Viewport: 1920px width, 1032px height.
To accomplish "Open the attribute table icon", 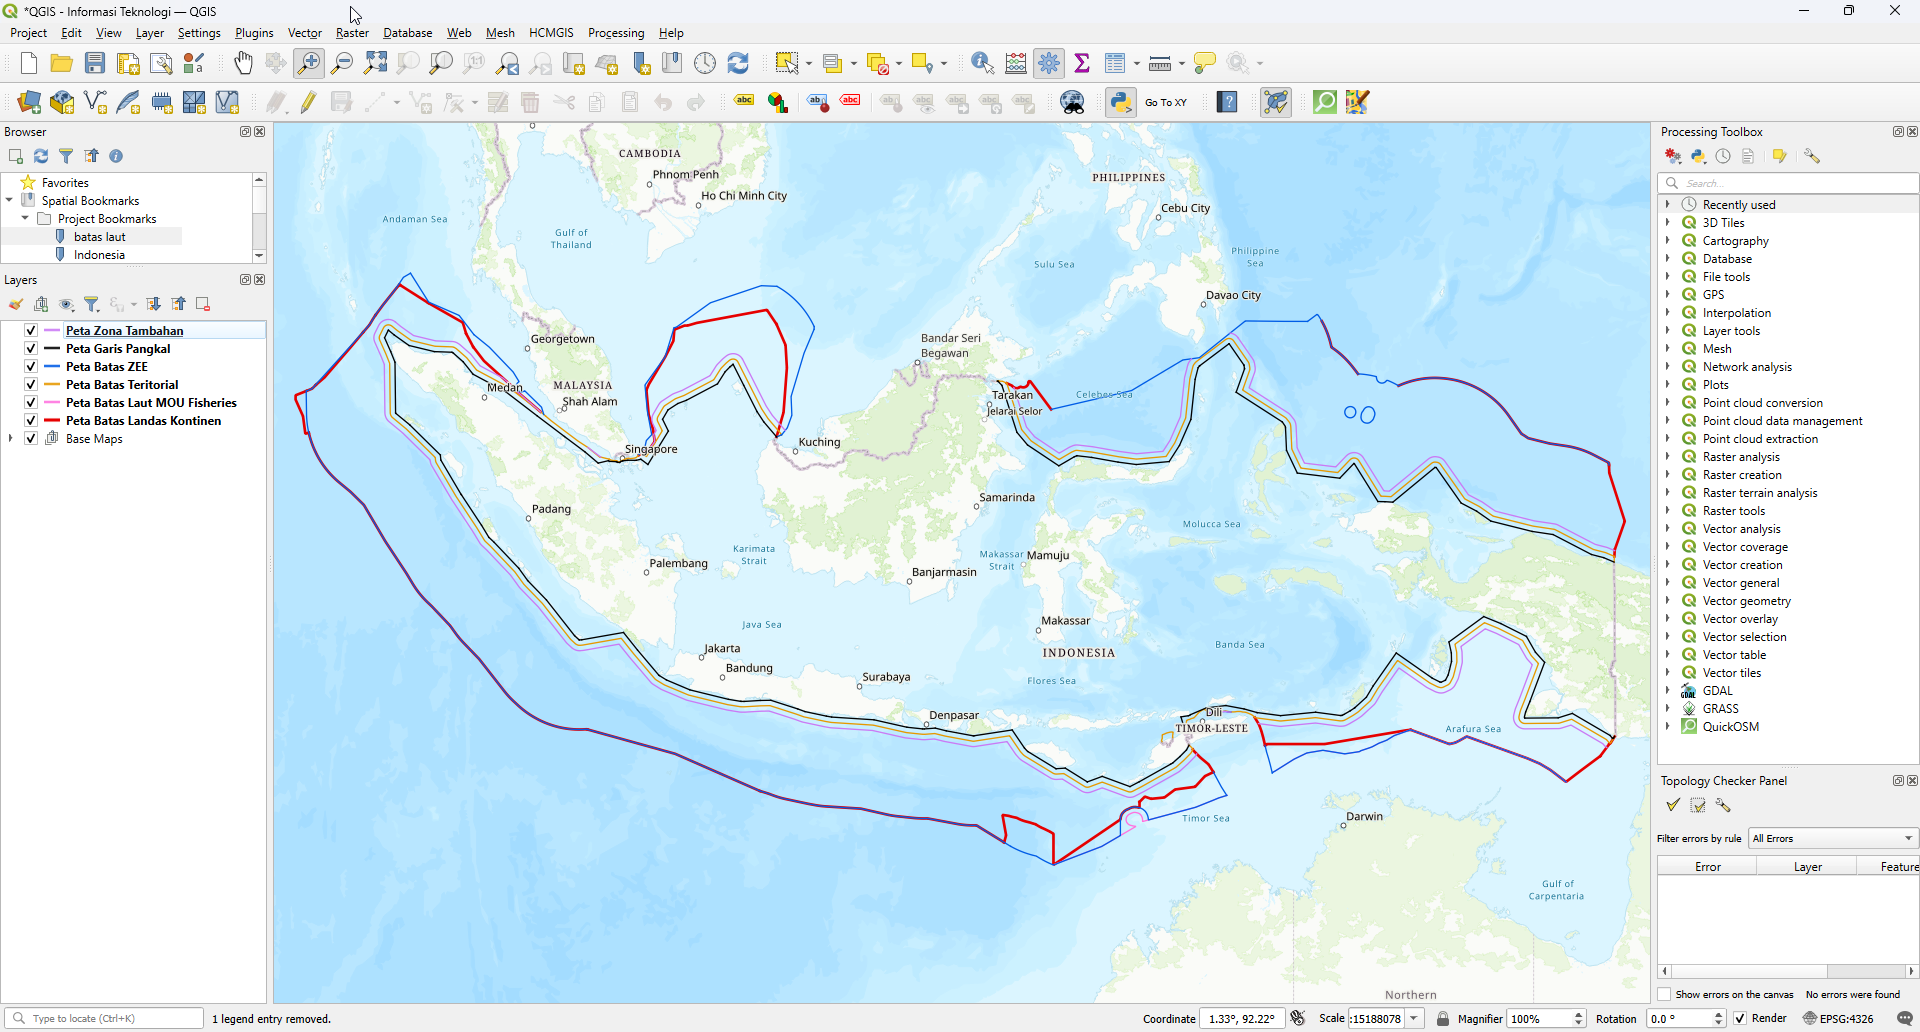I will pyautogui.click(x=1115, y=63).
